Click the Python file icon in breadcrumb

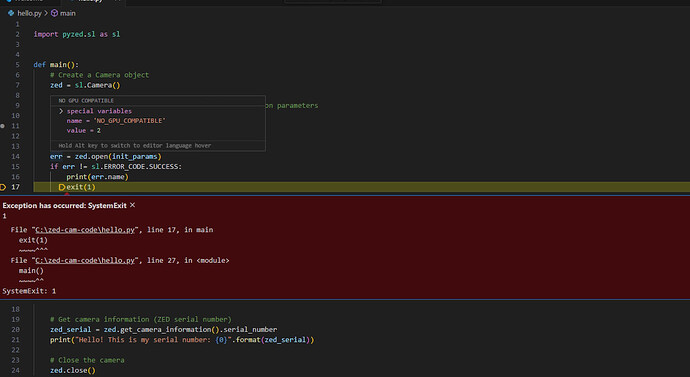click(x=11, y=13)
